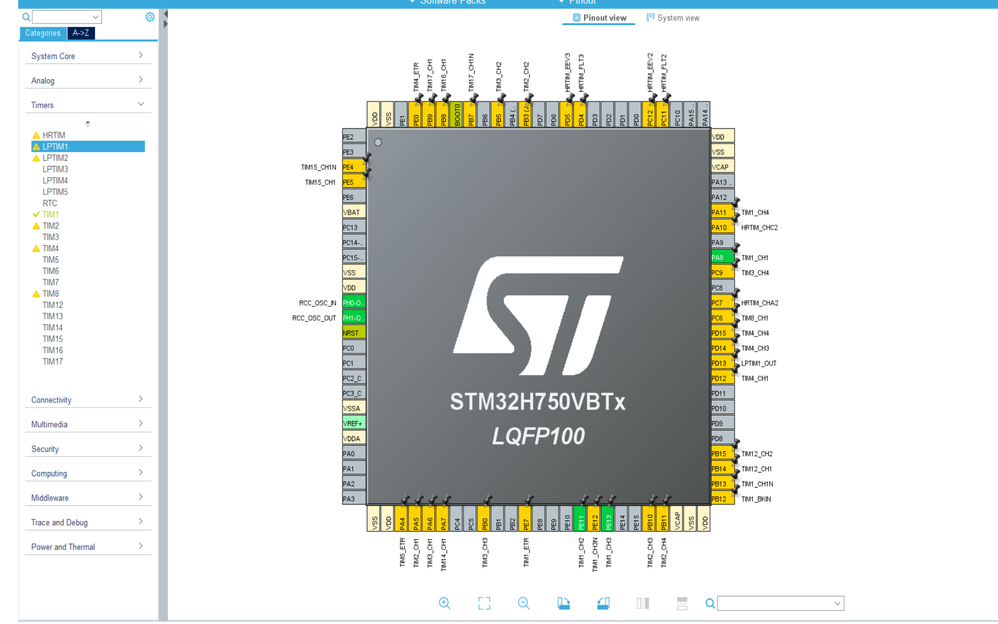Select the A->Z tab
This screenshot has width=998, height=624.
tap(81, 33)
